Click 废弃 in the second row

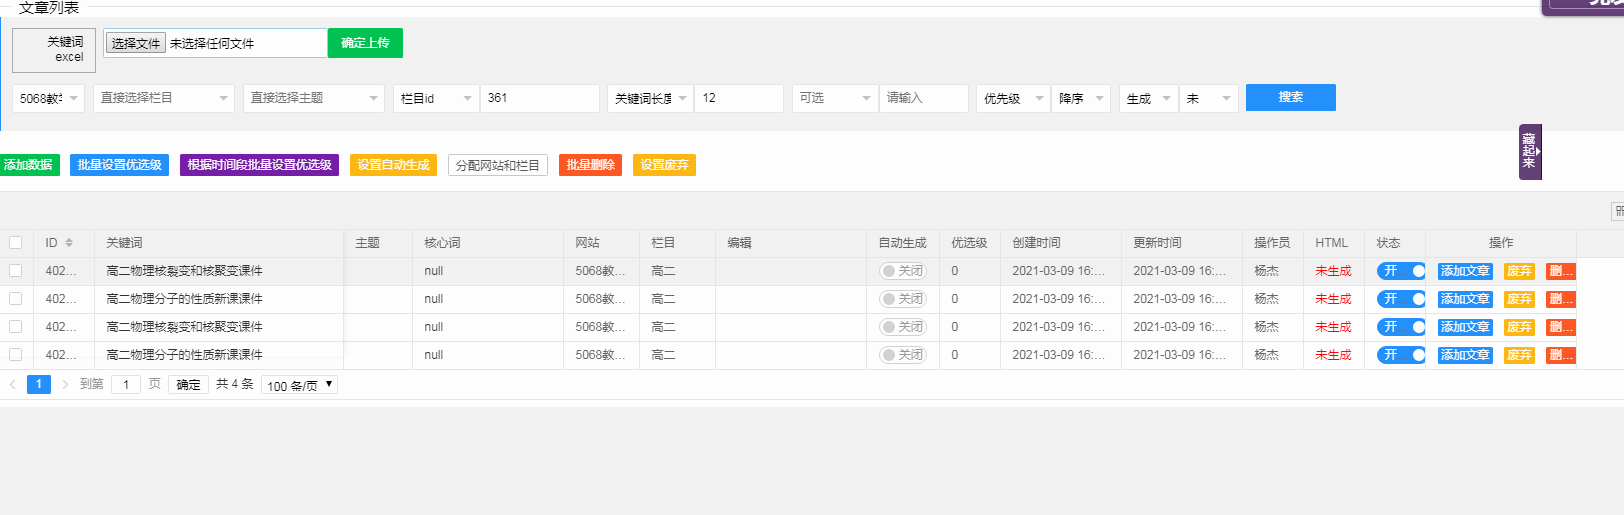point(1519,299)
